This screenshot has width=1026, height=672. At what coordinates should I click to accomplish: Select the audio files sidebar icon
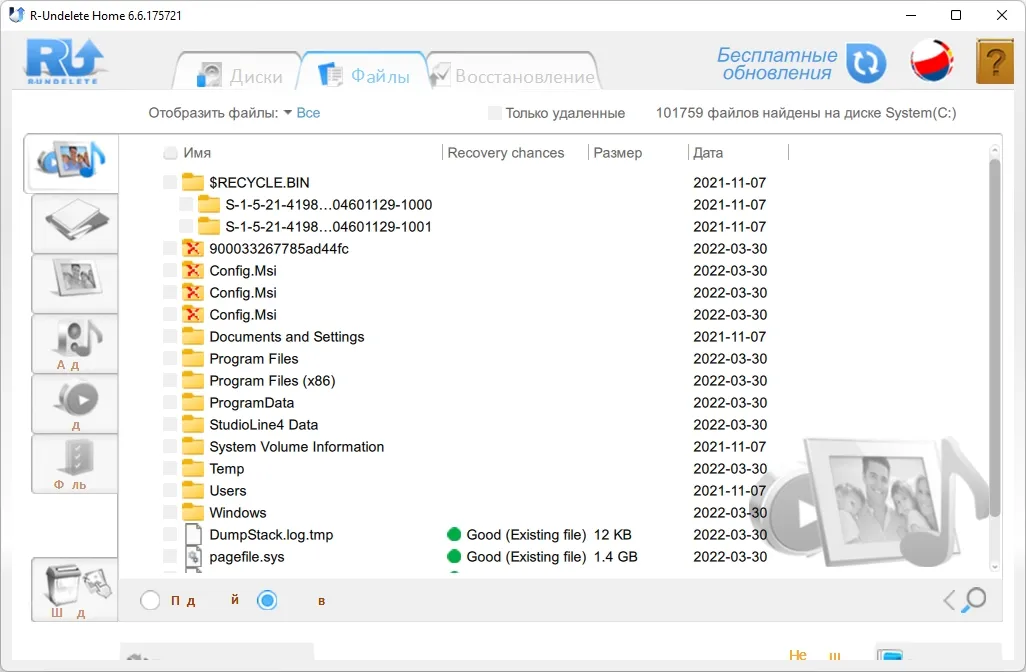[x=75, y=344]
